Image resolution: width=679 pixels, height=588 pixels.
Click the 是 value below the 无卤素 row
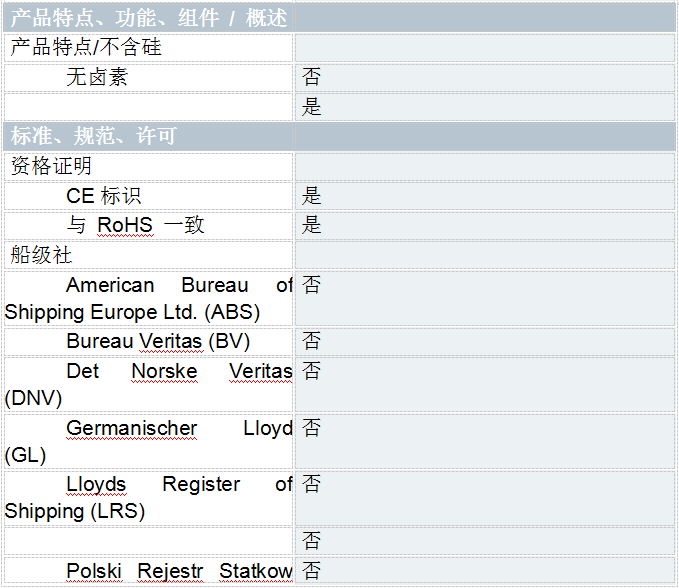point(311,107)
